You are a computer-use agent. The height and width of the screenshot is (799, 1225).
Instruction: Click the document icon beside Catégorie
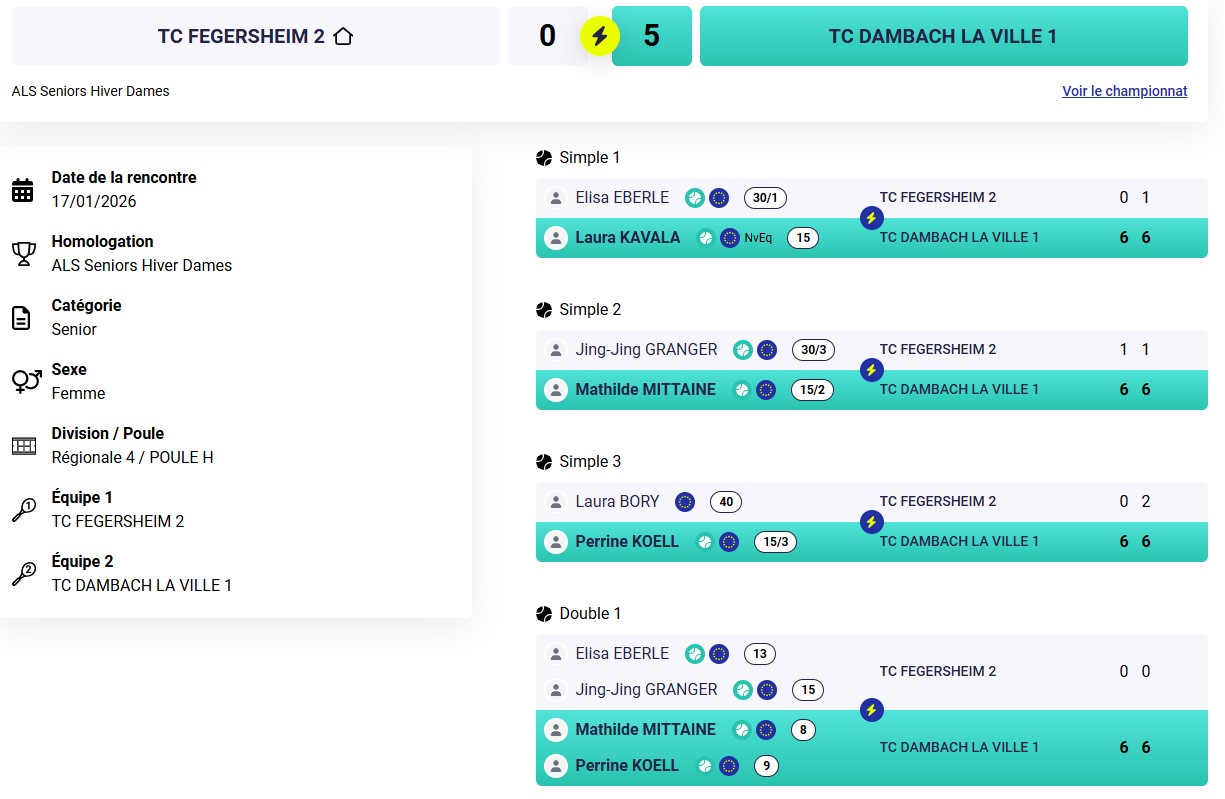coord(21,318)
